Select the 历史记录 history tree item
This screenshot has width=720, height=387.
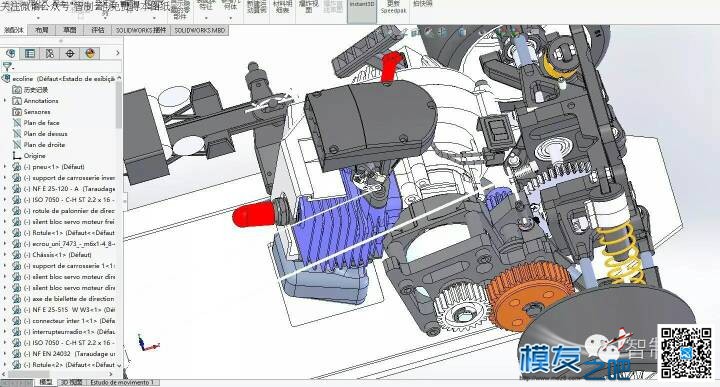(x=36, y=90)
